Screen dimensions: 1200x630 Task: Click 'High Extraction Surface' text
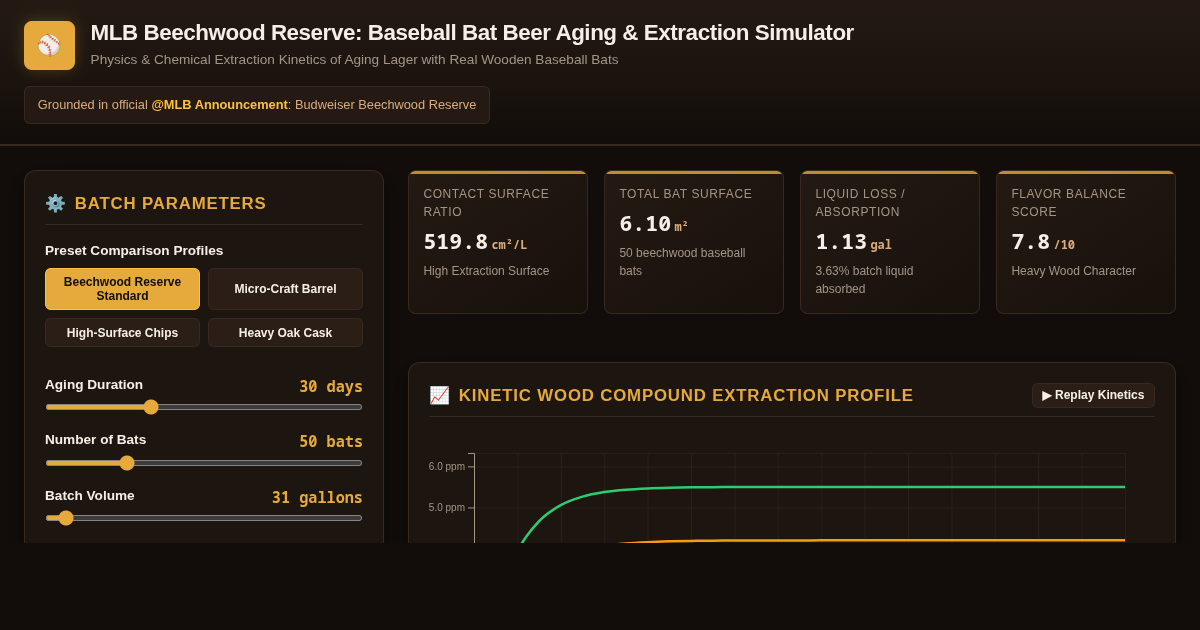pos(486,271)
